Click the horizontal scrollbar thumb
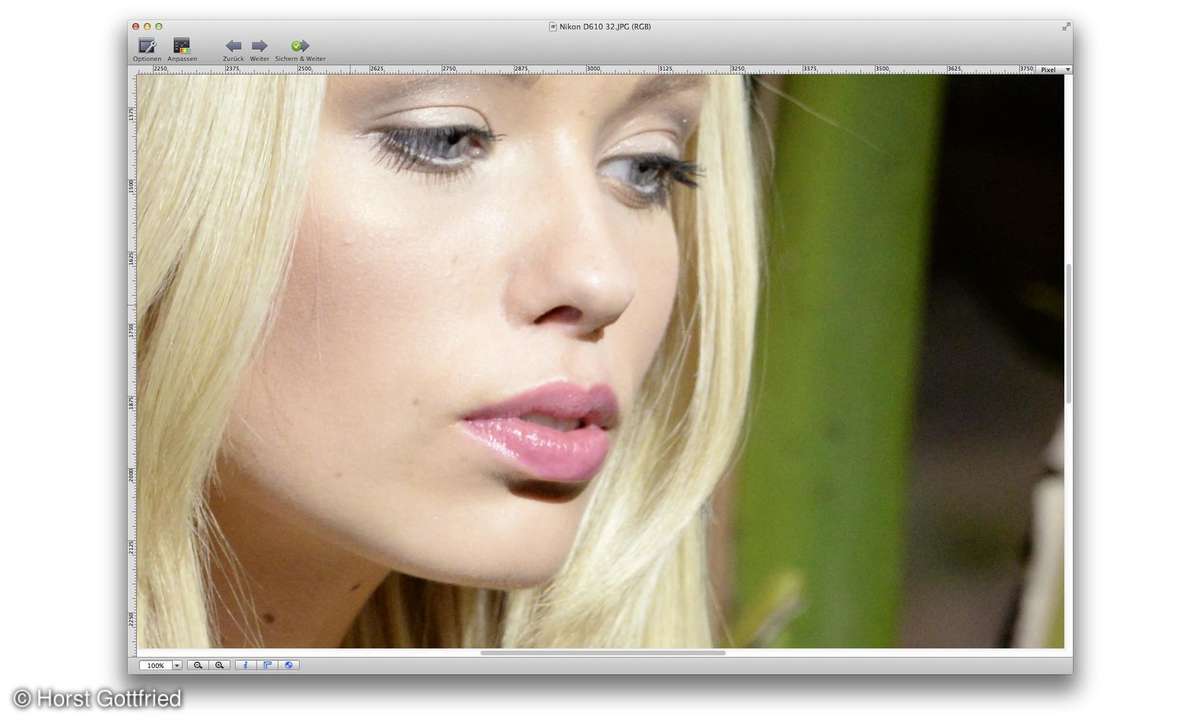Viewport: 1200px width, 720px height. coord(603,653)
